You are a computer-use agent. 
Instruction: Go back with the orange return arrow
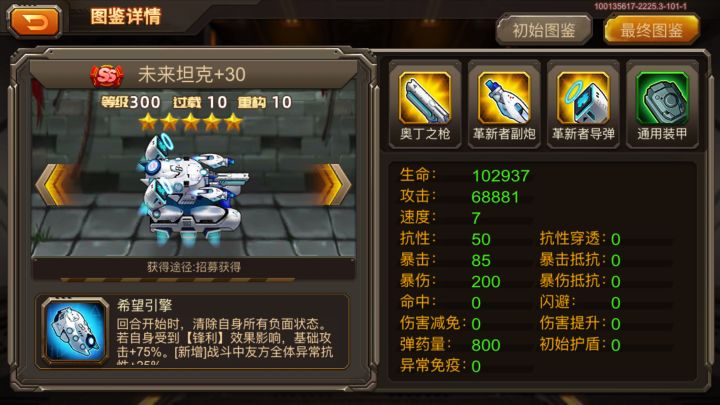tap(34, 21)
